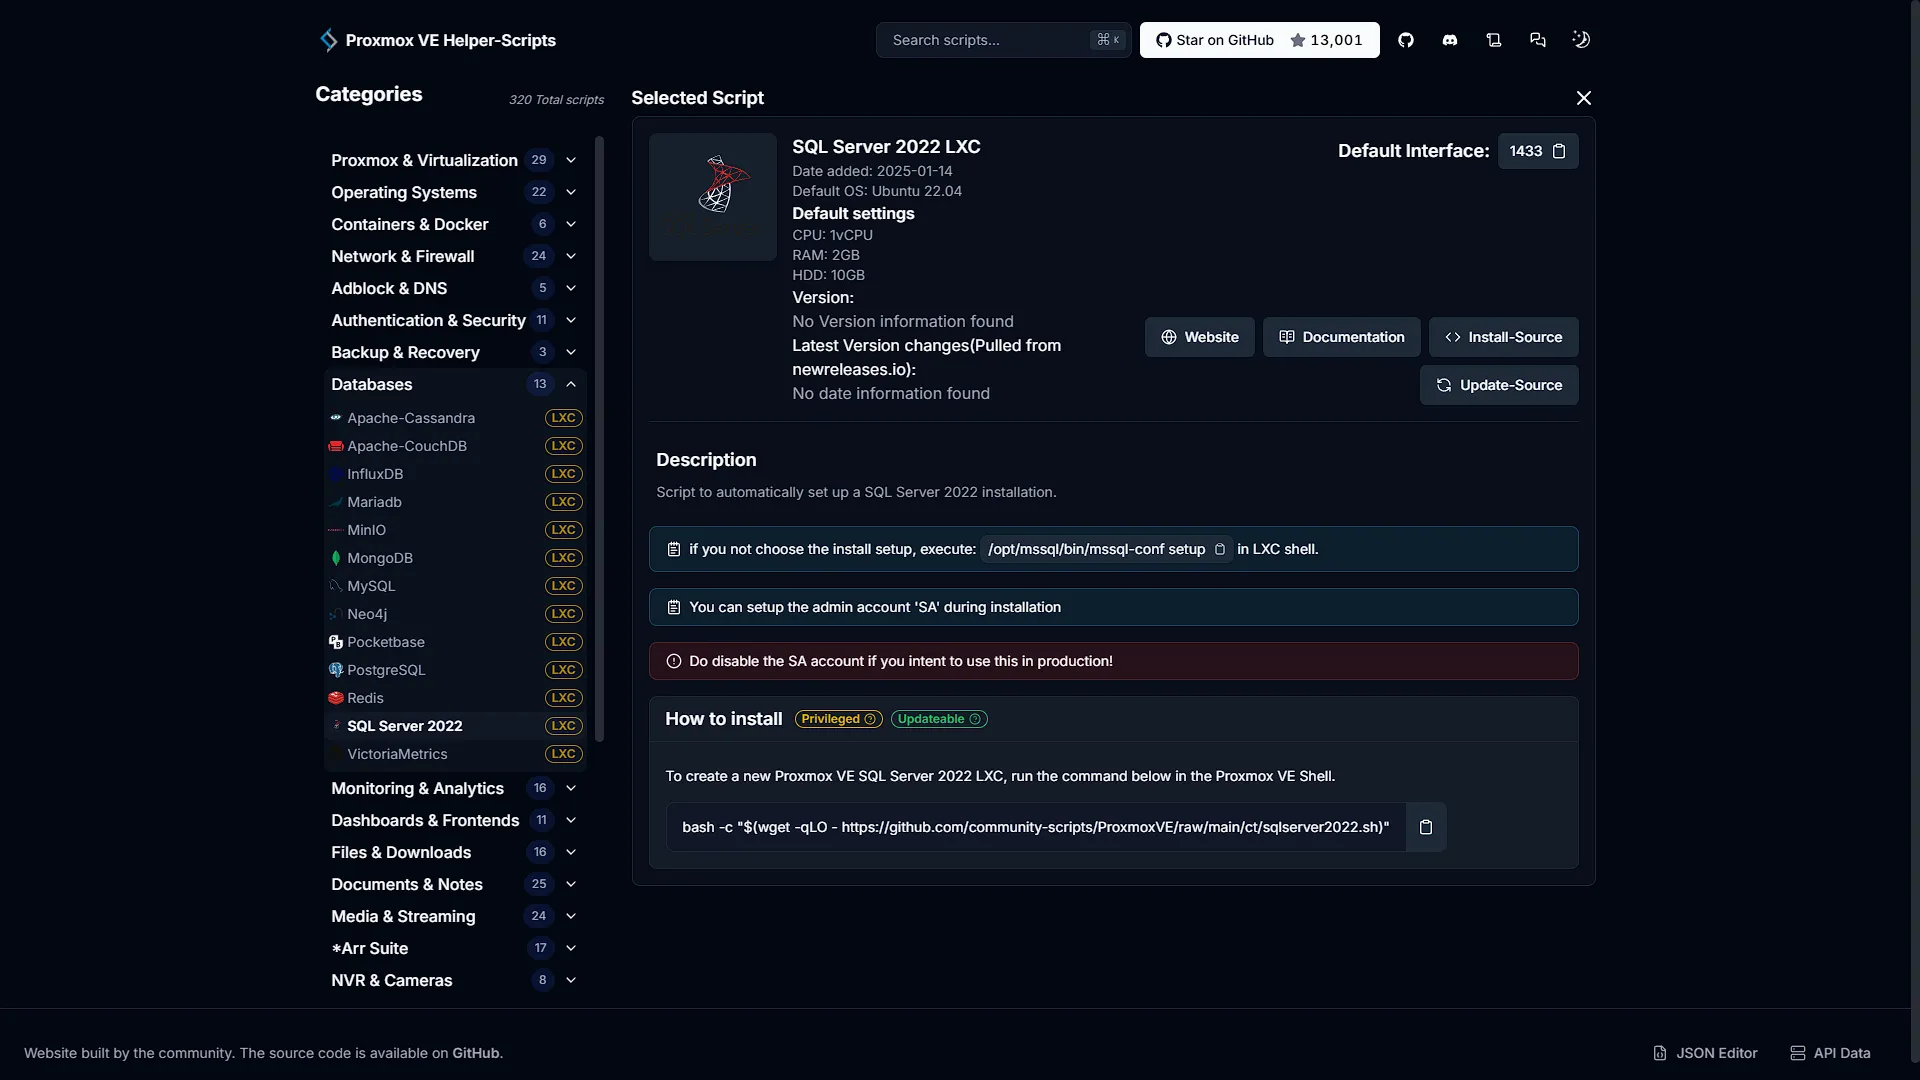The height and width of the screenshot is (1080, 1920).
Task: Select the MongoDB script
Action: 455,558
